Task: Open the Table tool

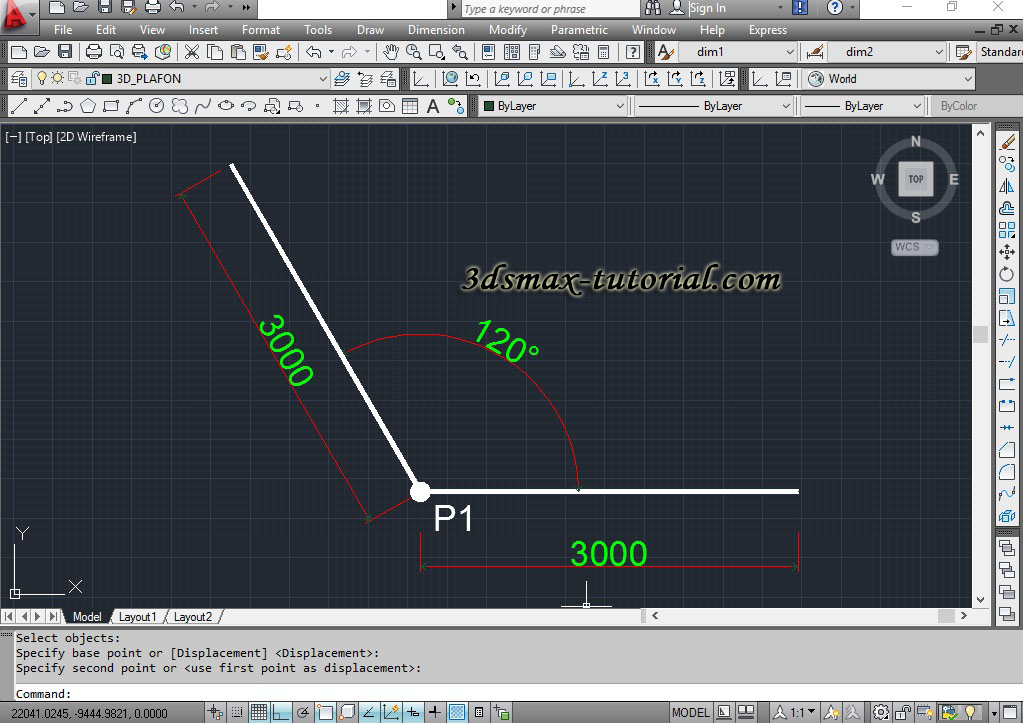Action: [410, 106]
